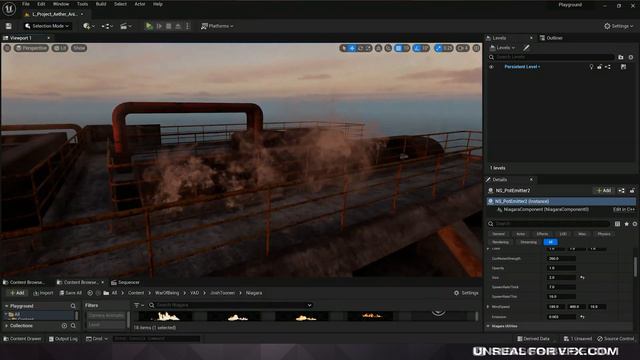This screenshot has height=360, width=640.
Task: Expand the Niagara Utilities section
Action: point(488,326)
